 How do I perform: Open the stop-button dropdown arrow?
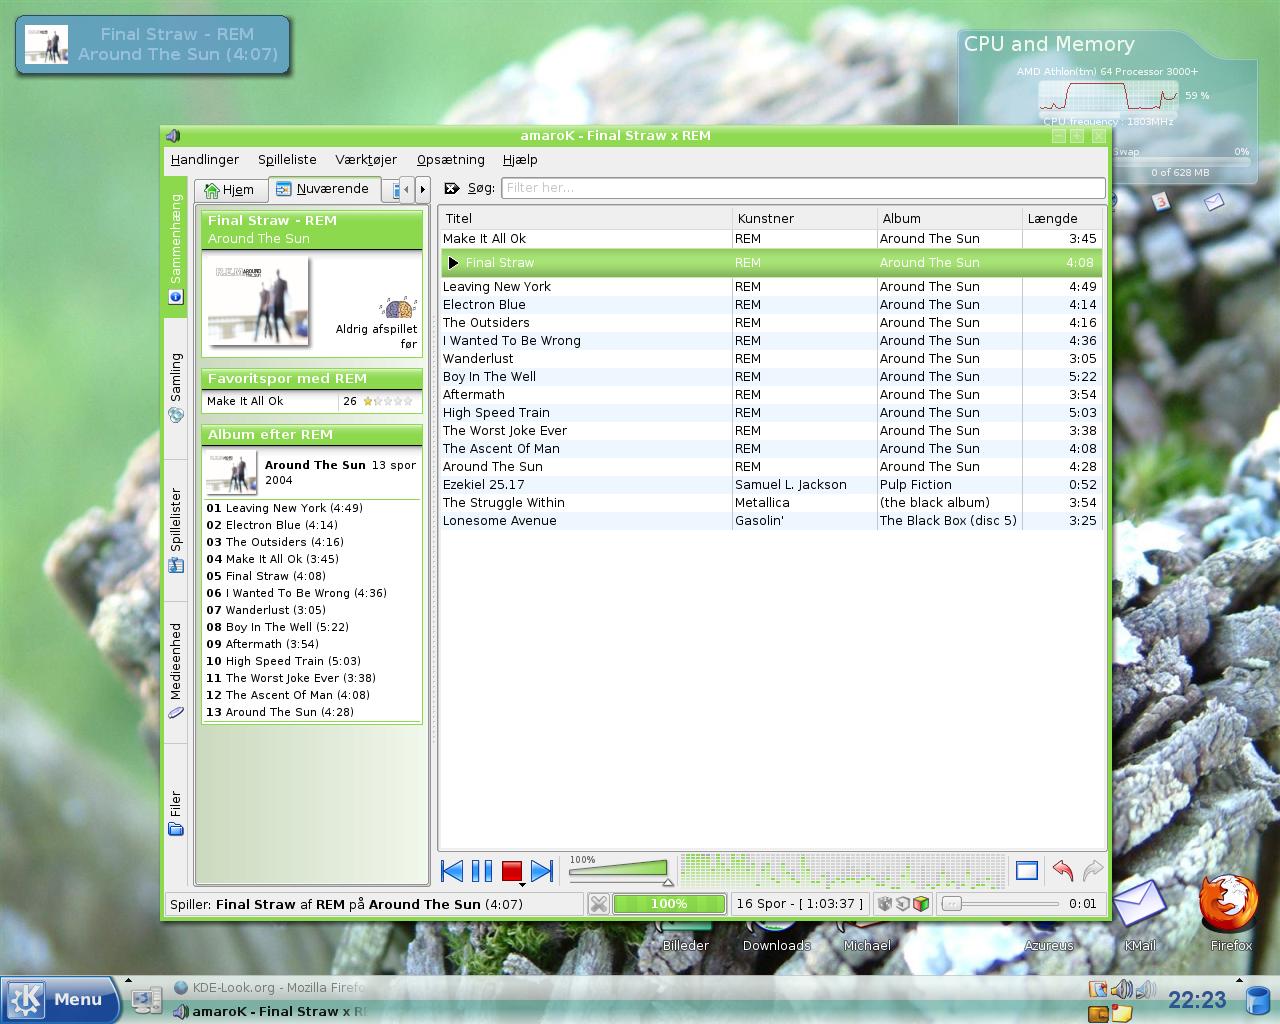coord(522,885)
